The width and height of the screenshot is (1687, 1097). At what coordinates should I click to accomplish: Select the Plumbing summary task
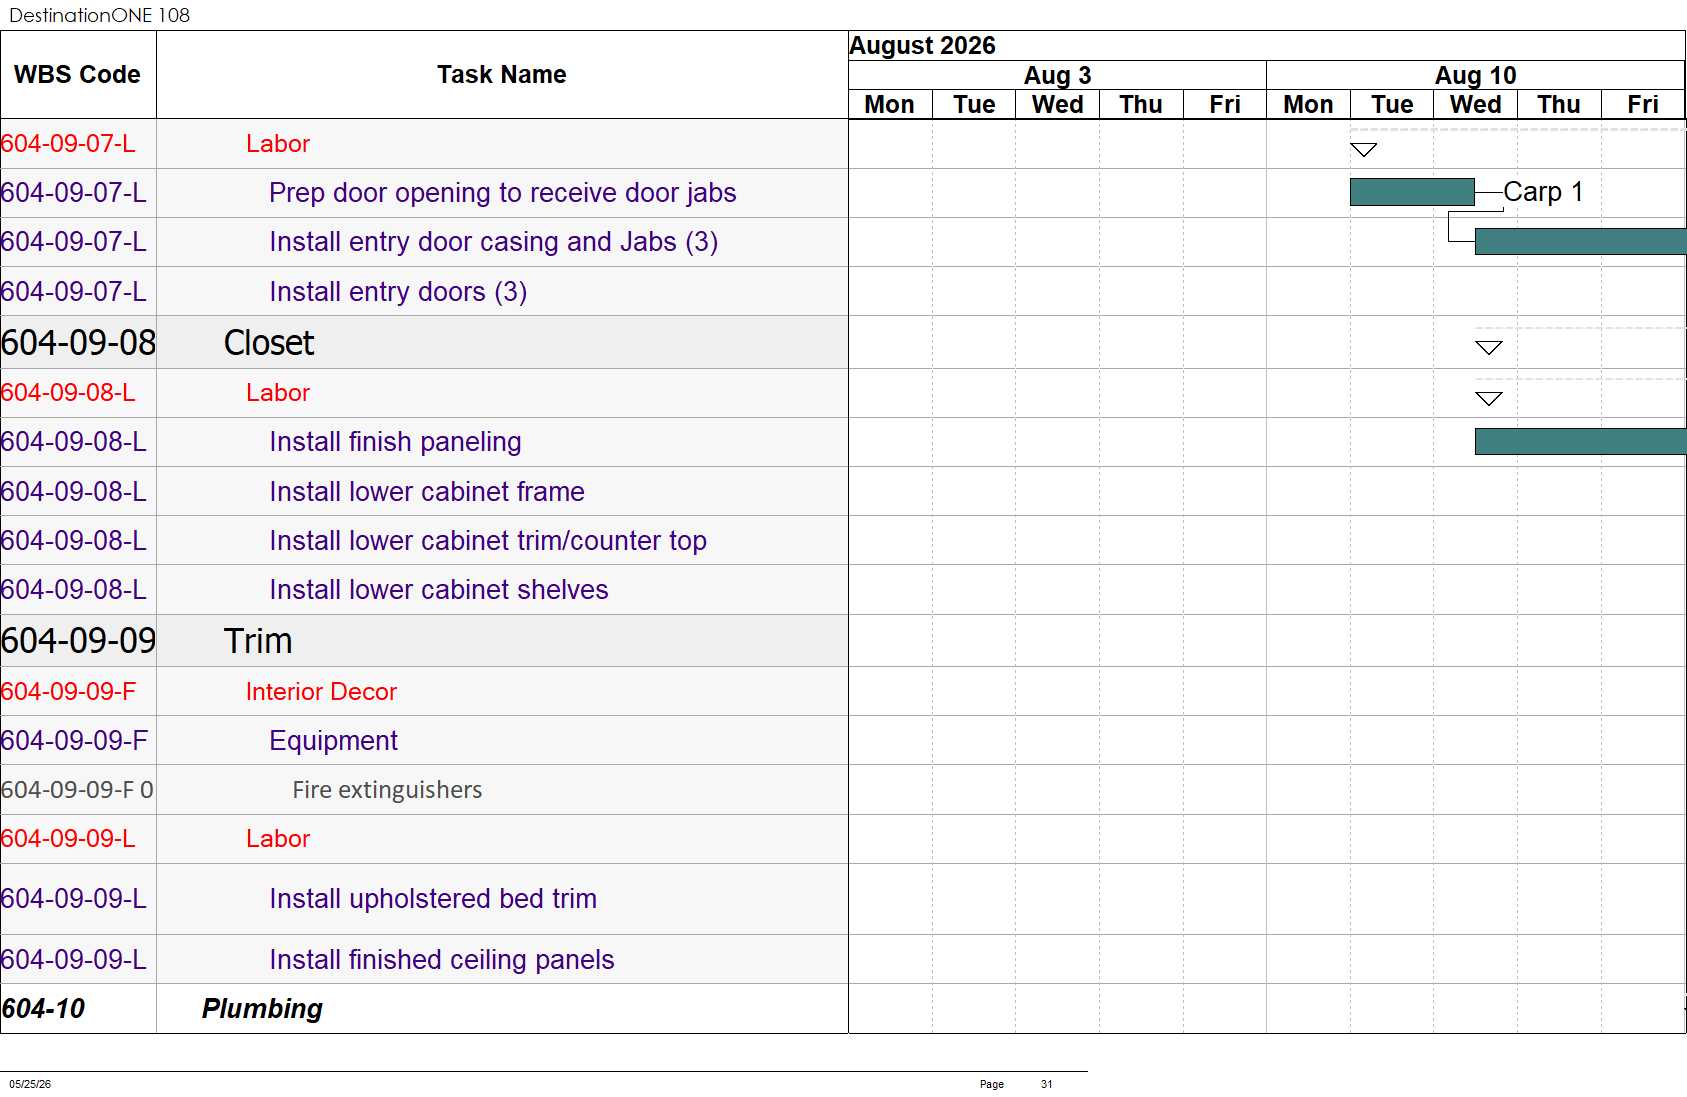(x=262, y=1009)
